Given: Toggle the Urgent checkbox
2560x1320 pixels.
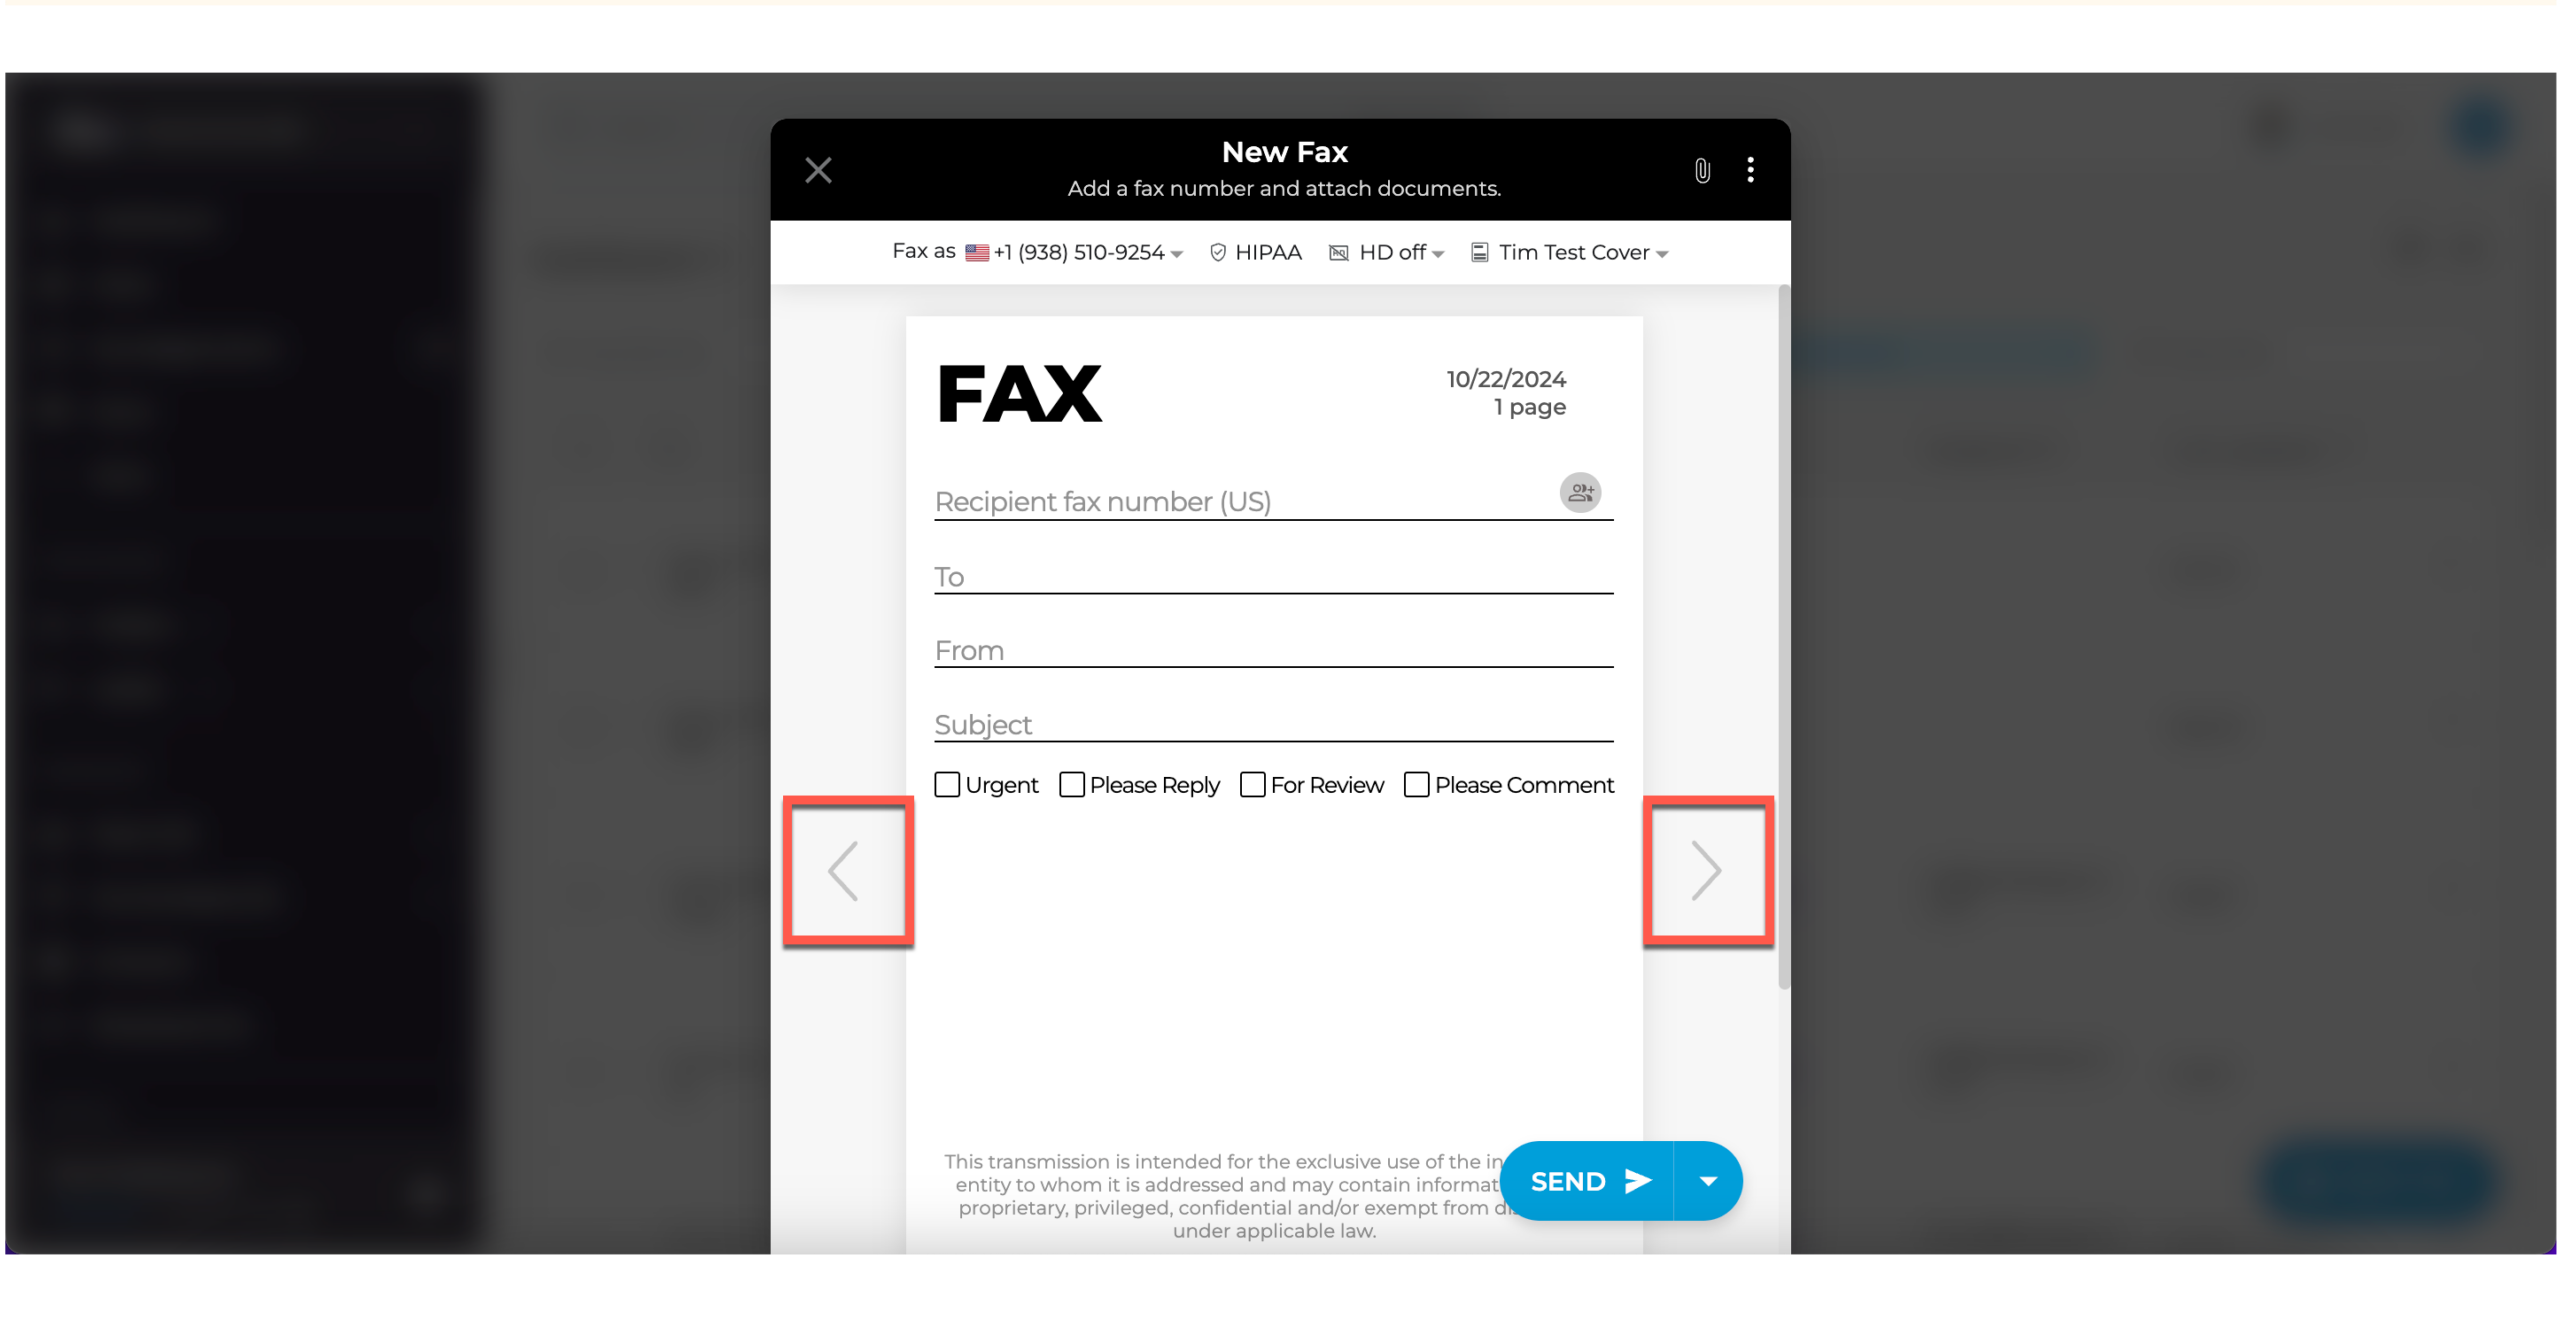Looking at the screenshot, I should 946,785.
